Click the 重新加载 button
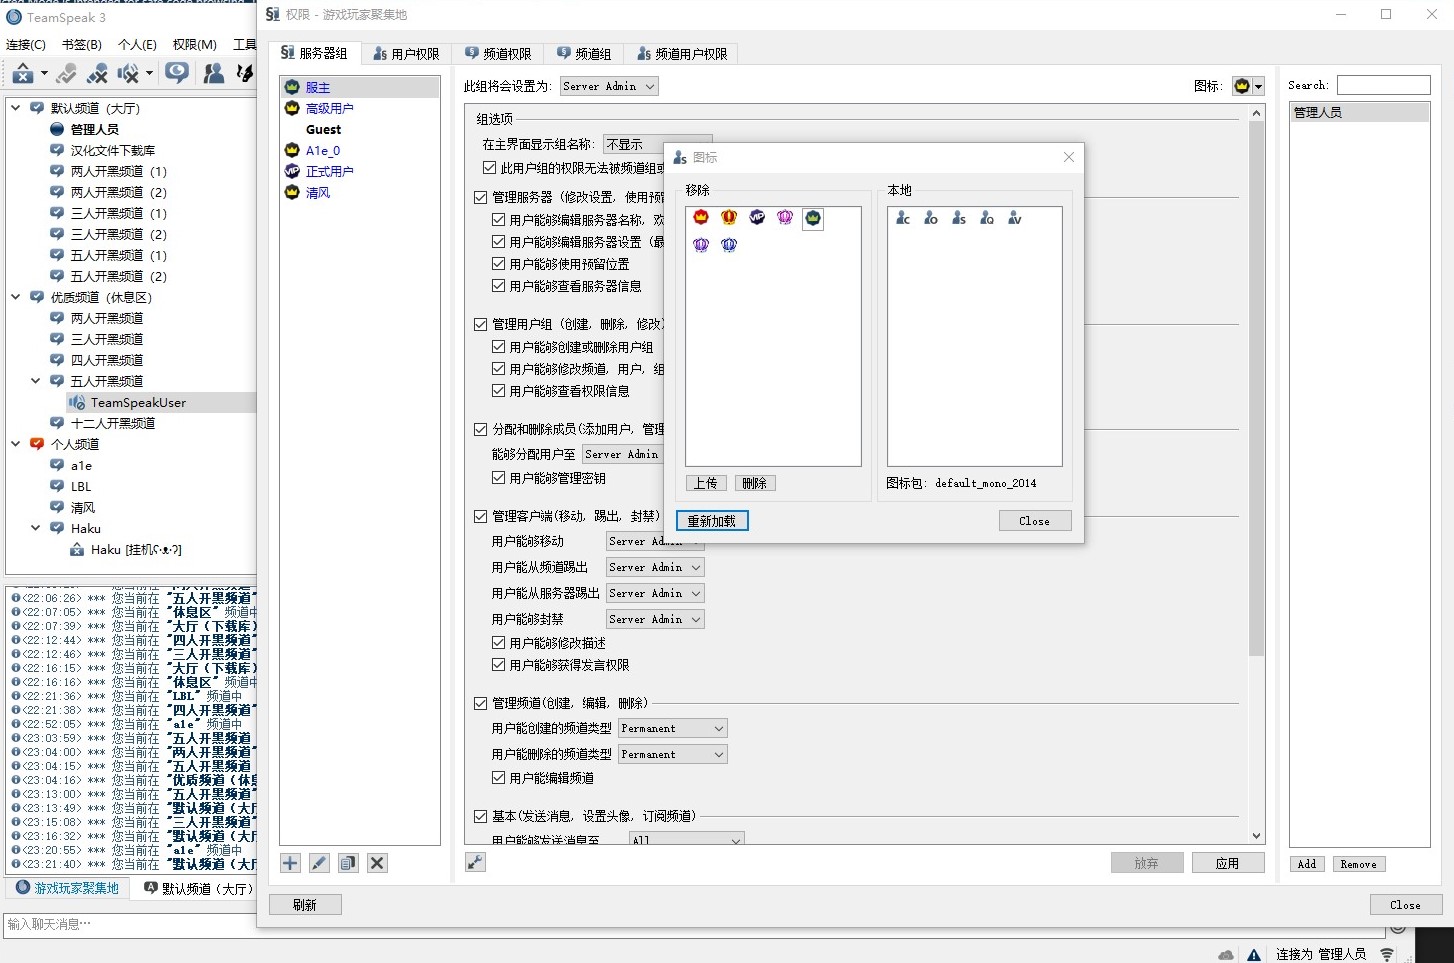Screen dimensions: 1454x963 pyautogui.click(x=711, y=521)
